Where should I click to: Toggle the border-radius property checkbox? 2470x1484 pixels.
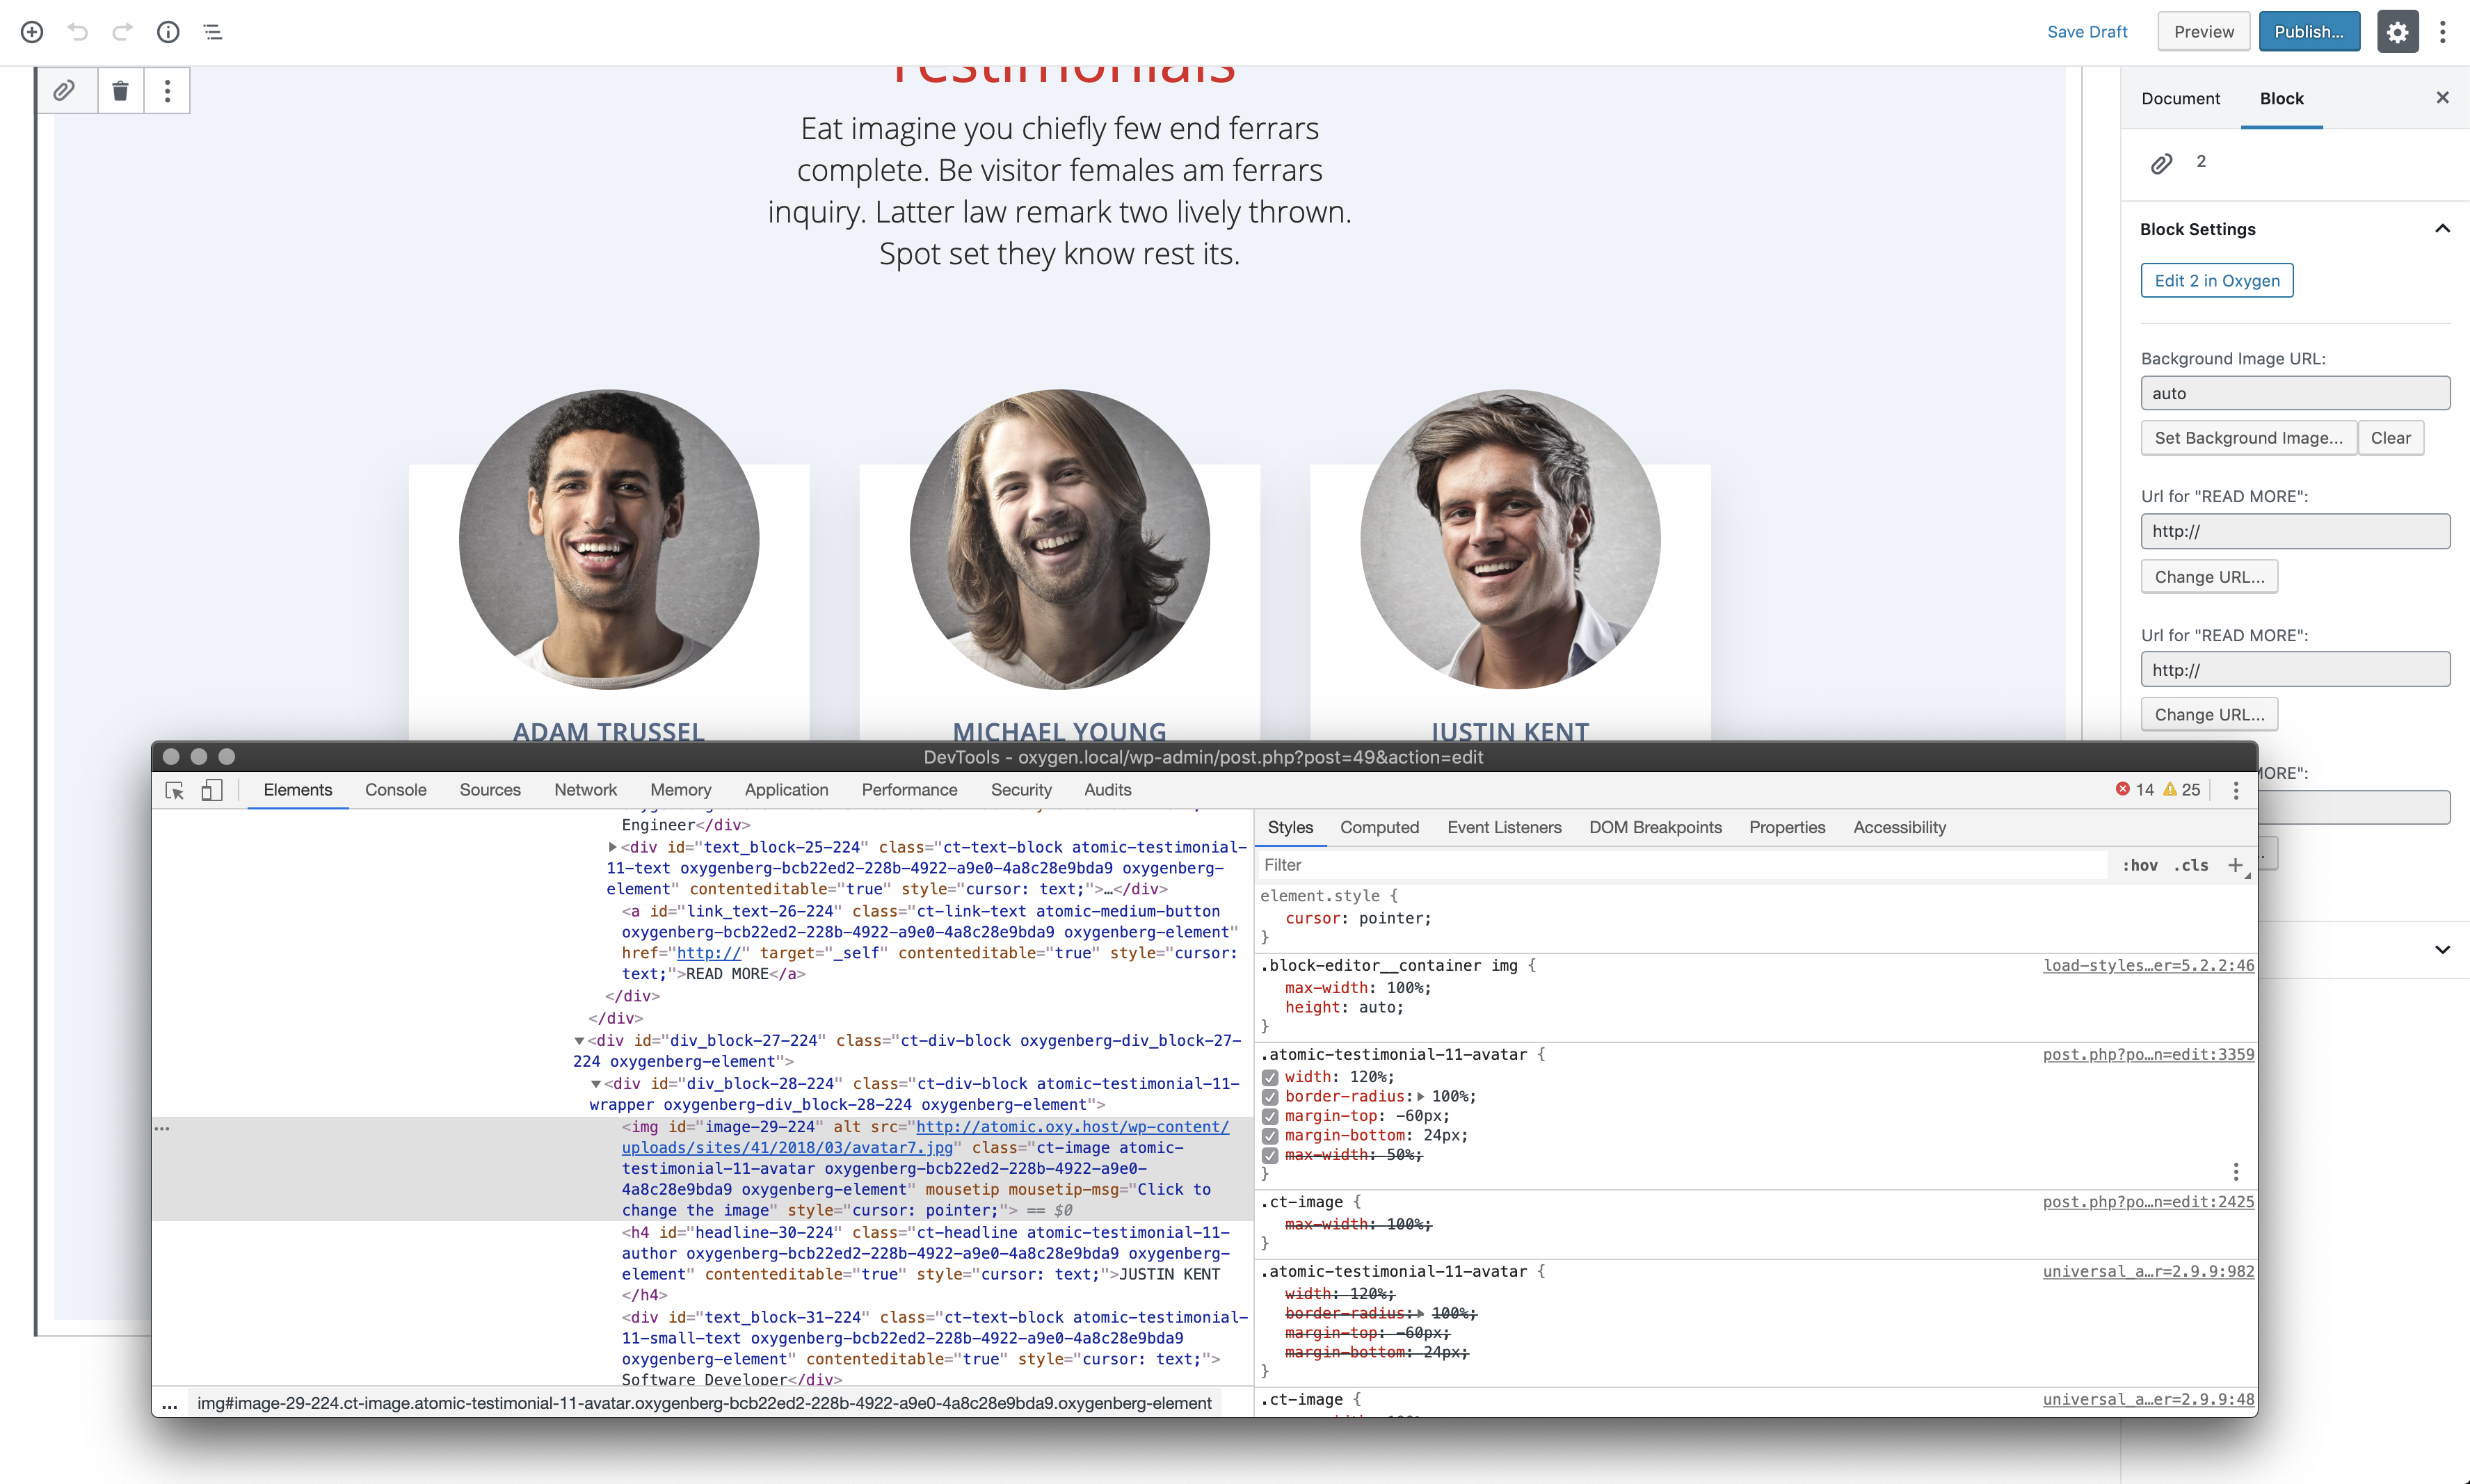pyautogui.click(x=1271, y=1096)
